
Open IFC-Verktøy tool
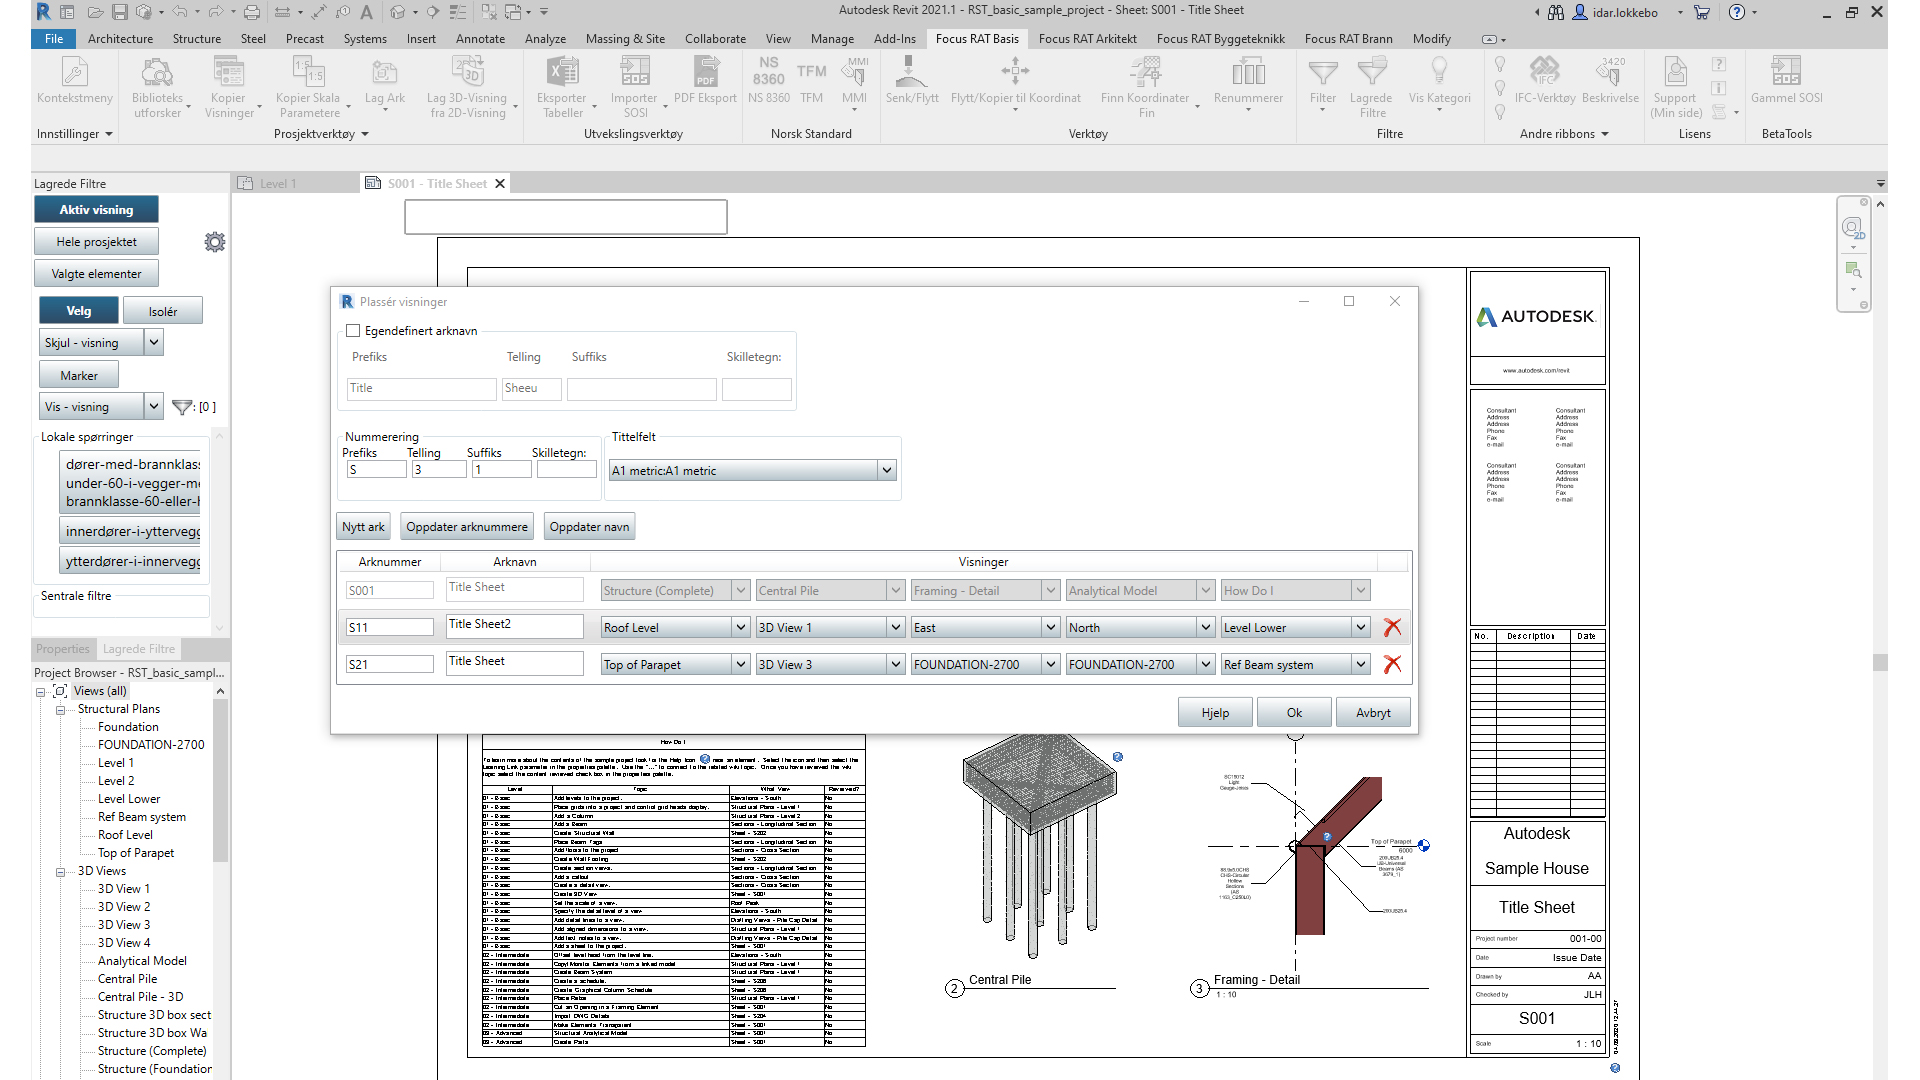[1545, 80]
